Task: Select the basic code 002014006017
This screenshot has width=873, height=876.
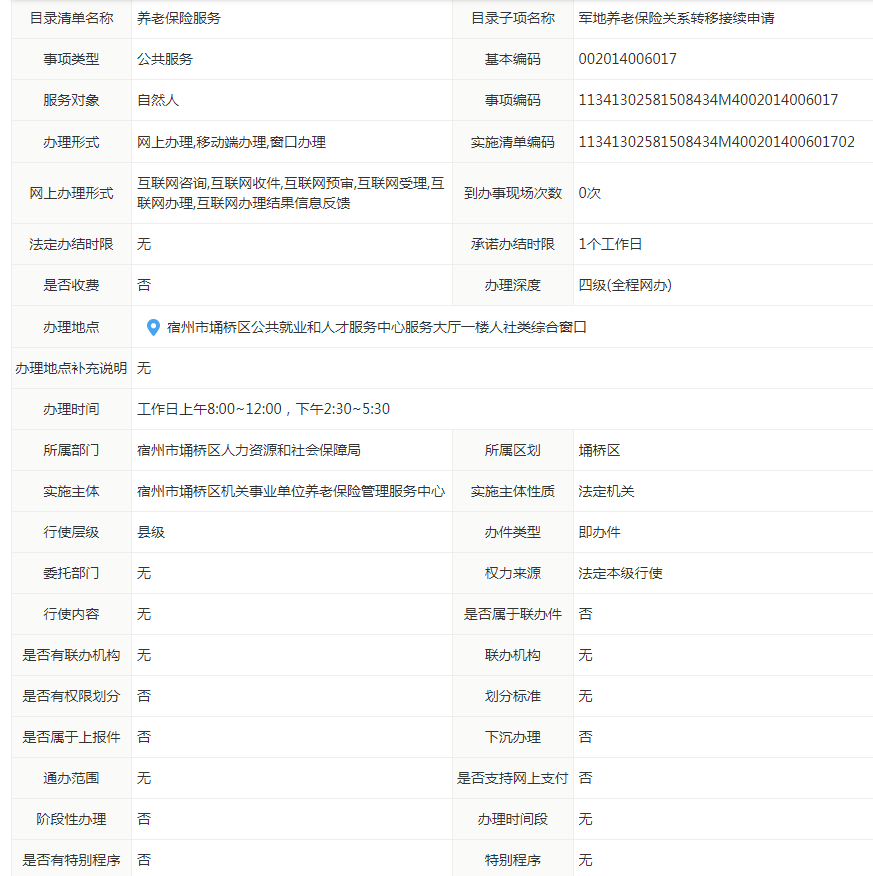Action: point(627,59)
